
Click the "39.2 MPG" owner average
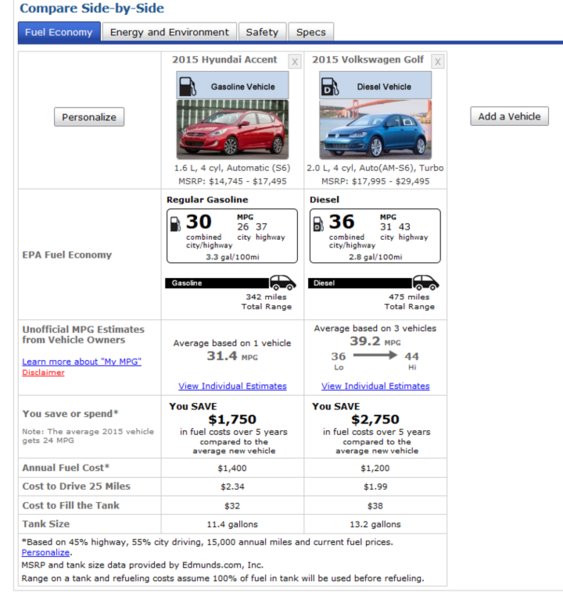pos(375,341)
